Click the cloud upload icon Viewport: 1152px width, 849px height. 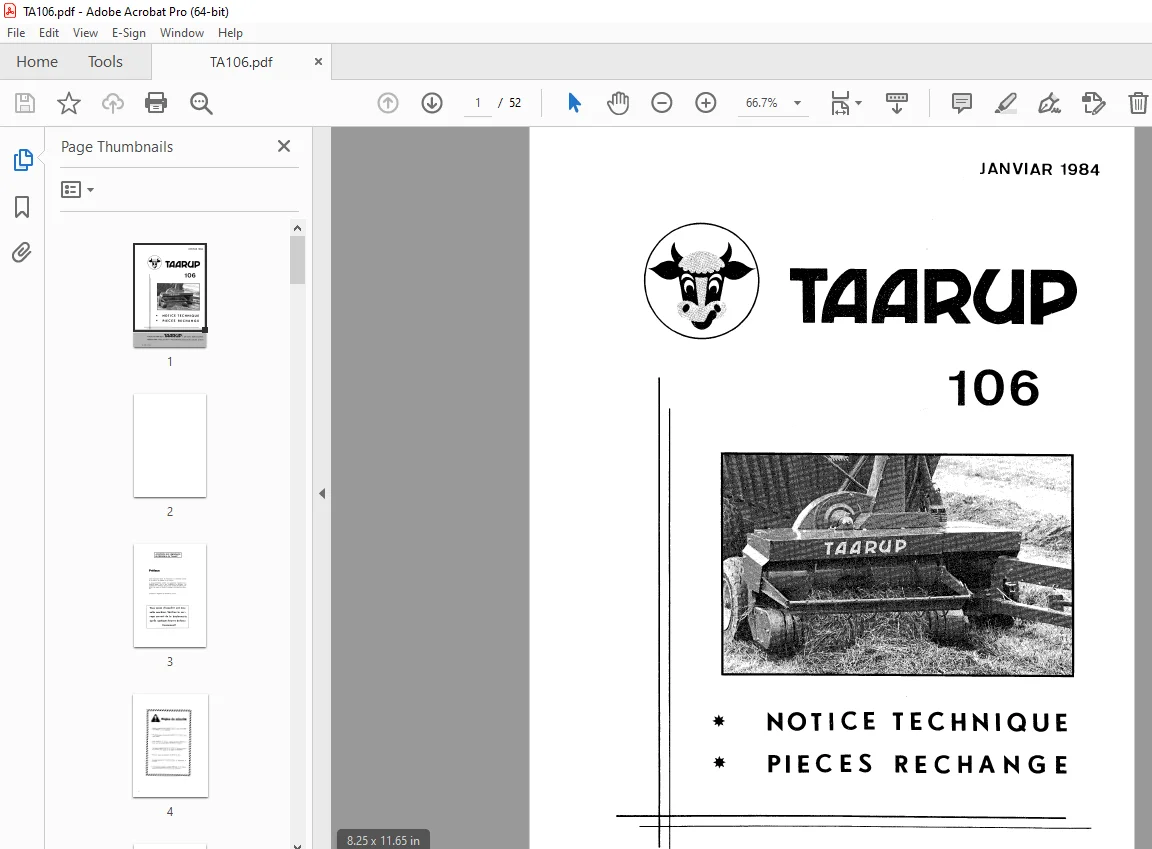point(112,103)
